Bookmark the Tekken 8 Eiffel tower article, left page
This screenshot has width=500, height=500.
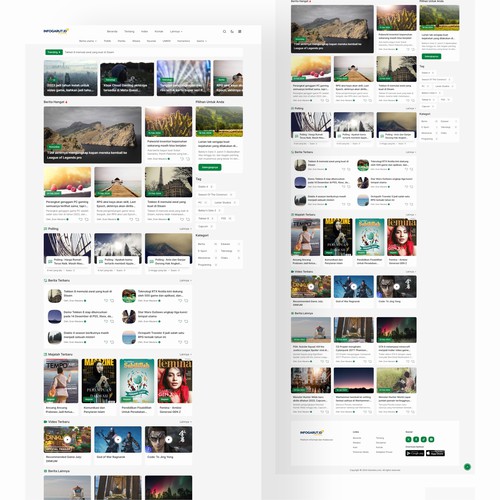[188, 219]
